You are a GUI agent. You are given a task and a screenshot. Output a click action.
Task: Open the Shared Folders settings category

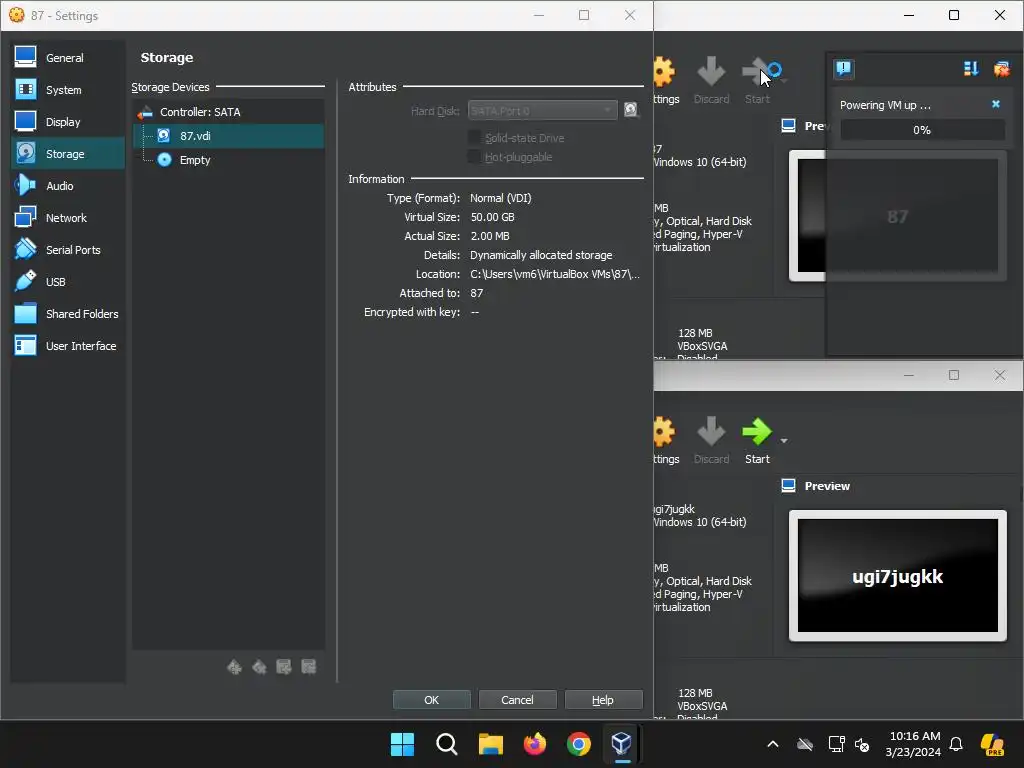click(x=67, y=313)
